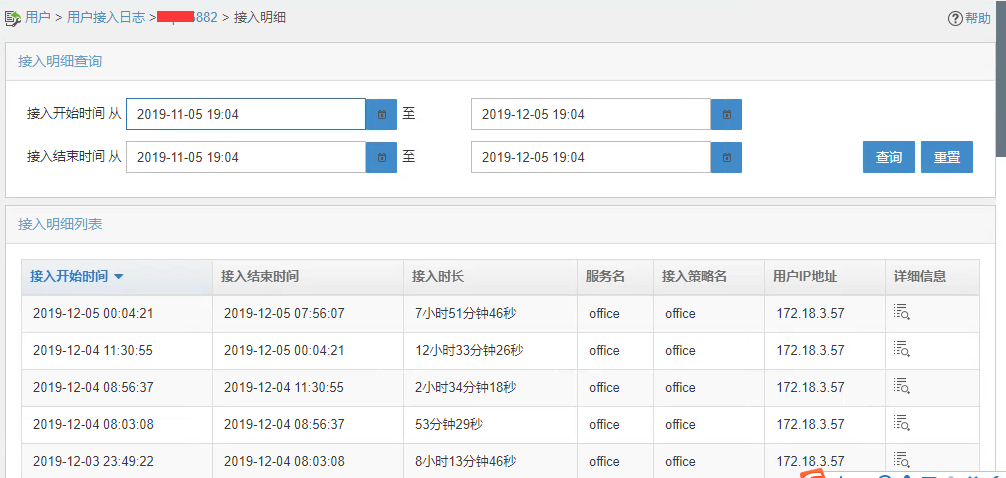Open calendar for access start time end date

coord(726,114)
